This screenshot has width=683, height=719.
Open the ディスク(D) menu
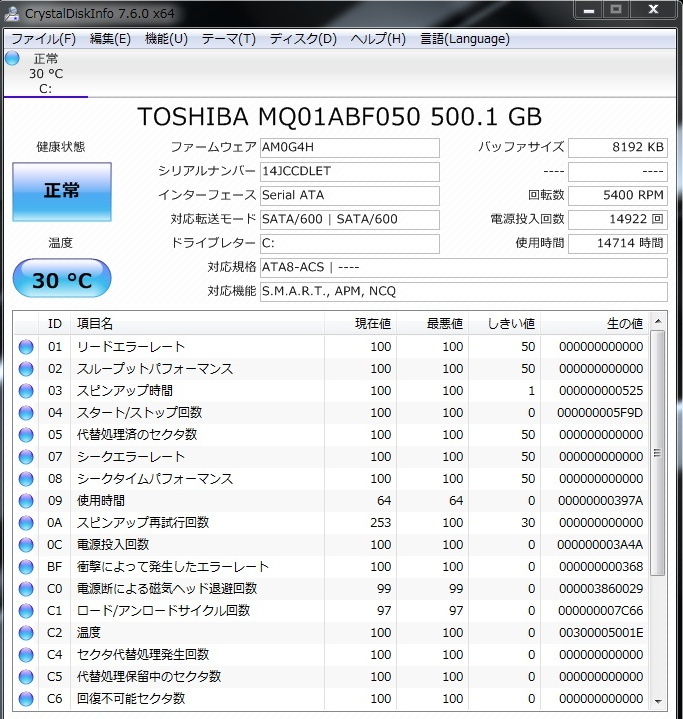303,39
